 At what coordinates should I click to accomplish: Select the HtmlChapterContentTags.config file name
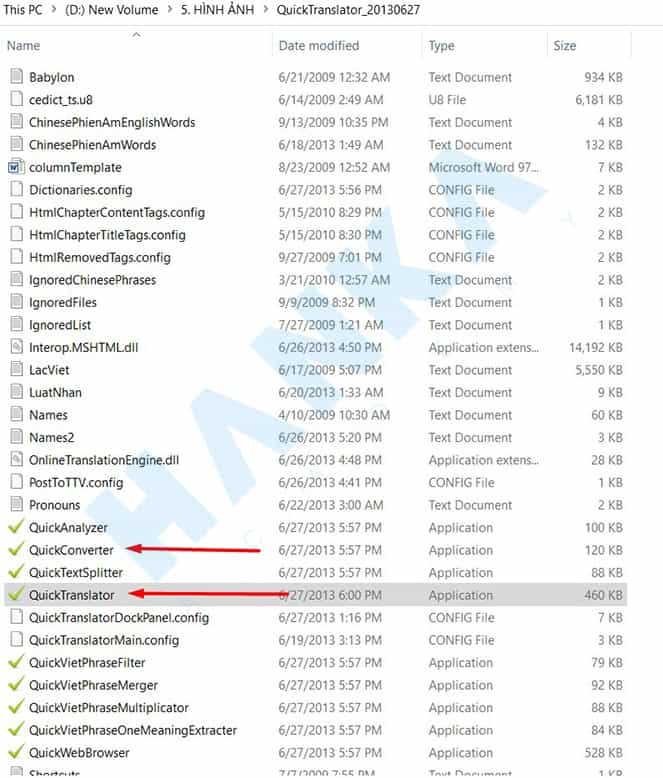point(117,212)
